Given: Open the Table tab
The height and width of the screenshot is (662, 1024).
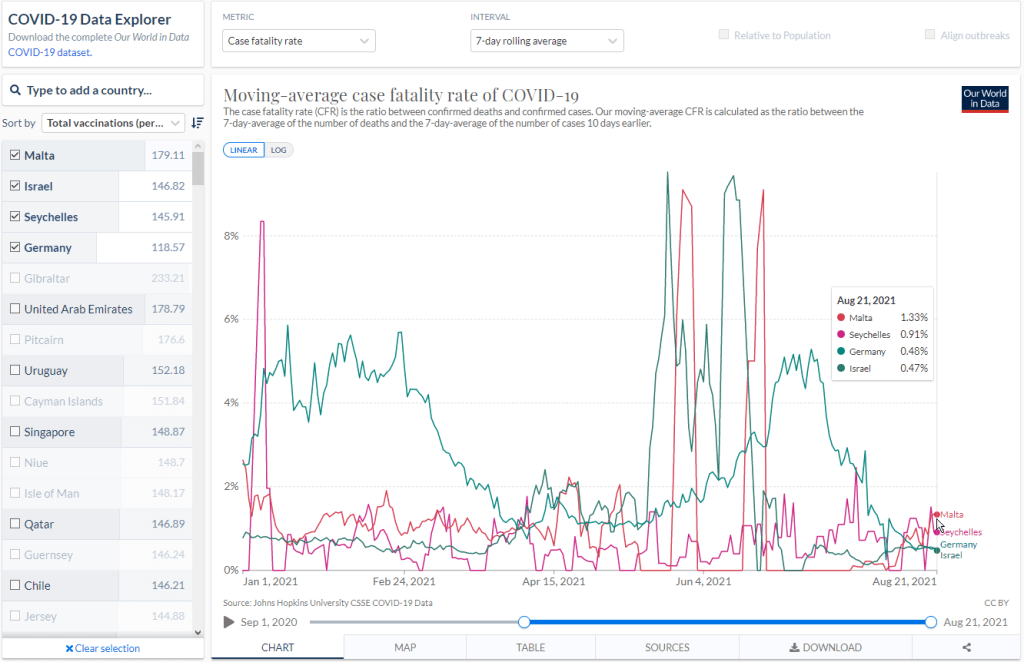Looking at the screenshot, I should pyautogui.click(x=530, y=647).
